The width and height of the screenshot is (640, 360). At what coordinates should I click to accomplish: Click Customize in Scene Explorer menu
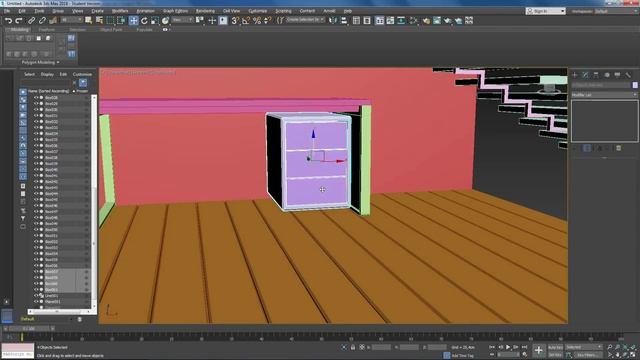pyautogui.click(x=82, y=74)
